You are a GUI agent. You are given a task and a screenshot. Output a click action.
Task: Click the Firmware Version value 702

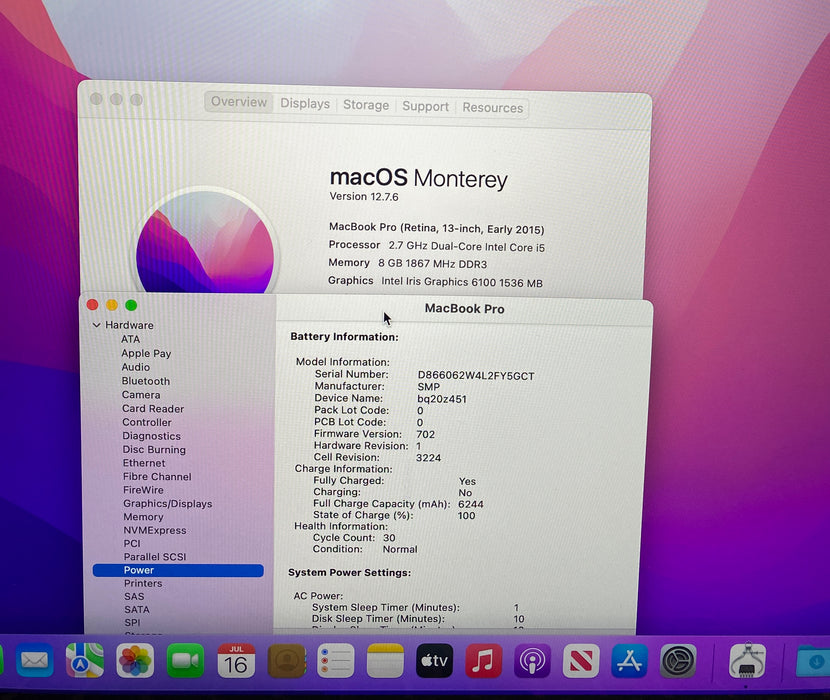click(426, 434)
